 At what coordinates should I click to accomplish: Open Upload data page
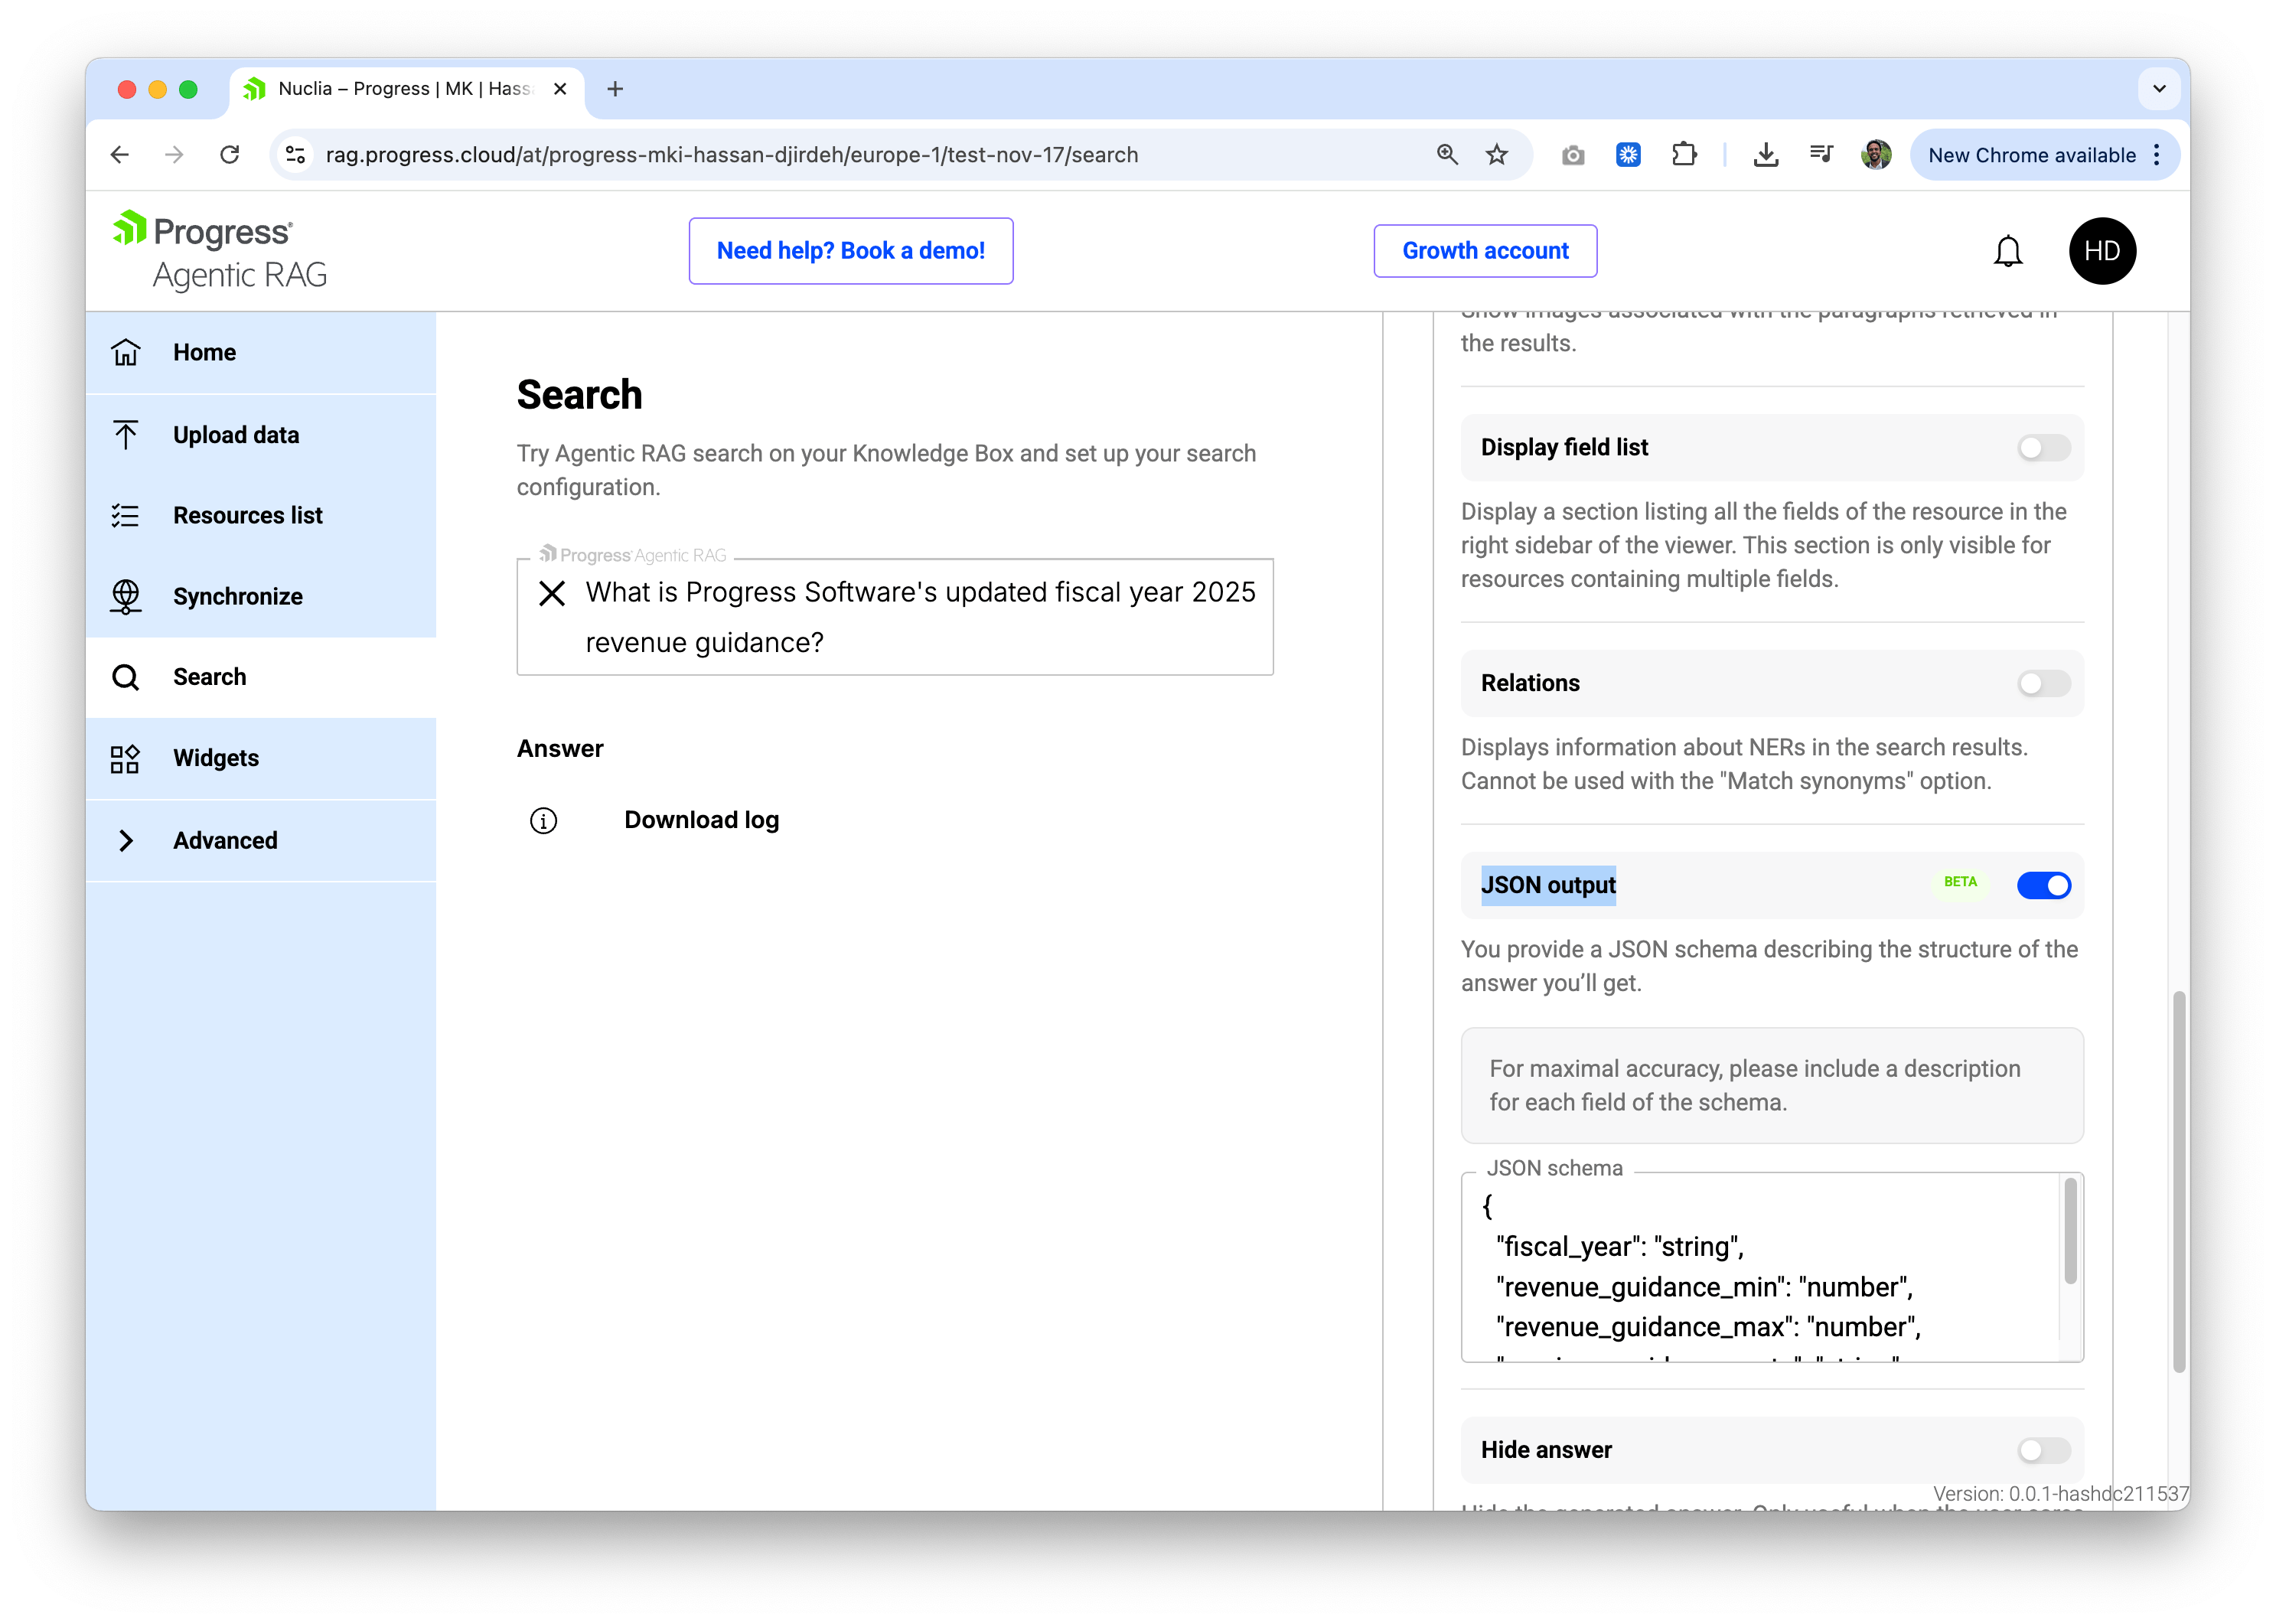[260, 435]
